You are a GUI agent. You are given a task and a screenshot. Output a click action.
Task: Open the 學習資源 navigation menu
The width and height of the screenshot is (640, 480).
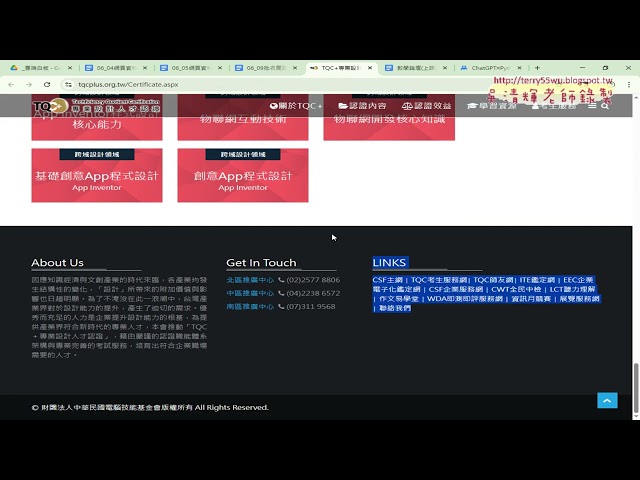click(492, 106)
